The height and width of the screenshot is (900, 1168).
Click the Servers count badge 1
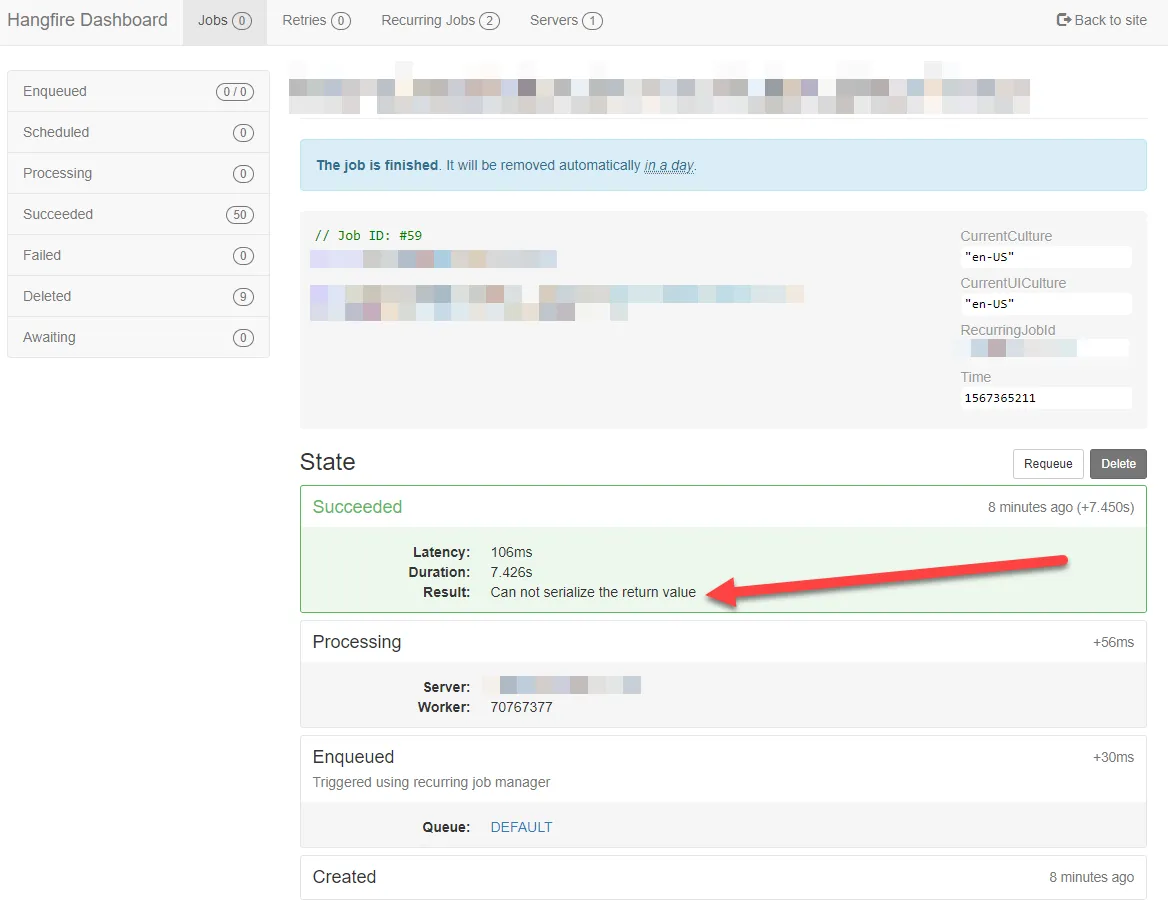(592, 21)
